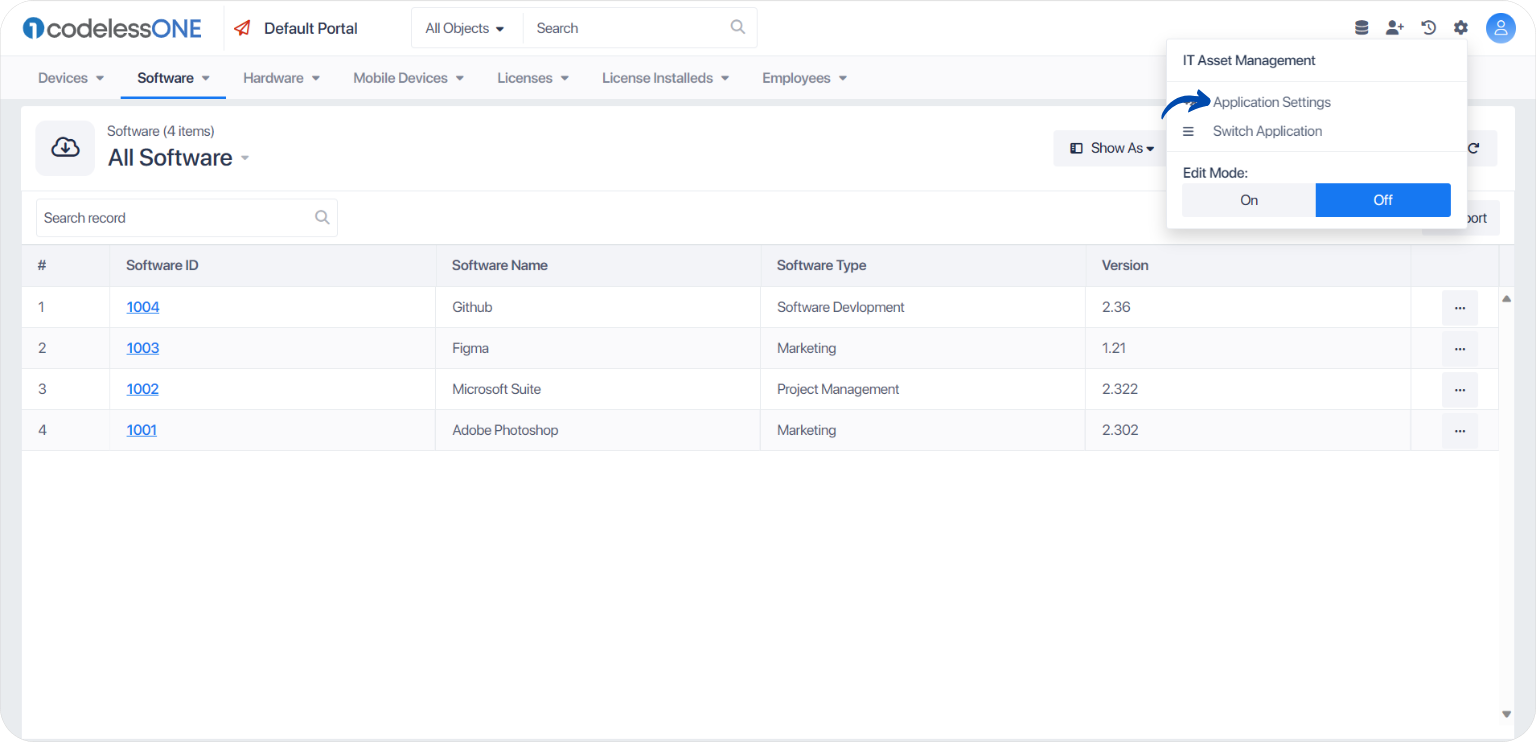Select the Github software name cell
1536x742 pixels.
(598, 307)
